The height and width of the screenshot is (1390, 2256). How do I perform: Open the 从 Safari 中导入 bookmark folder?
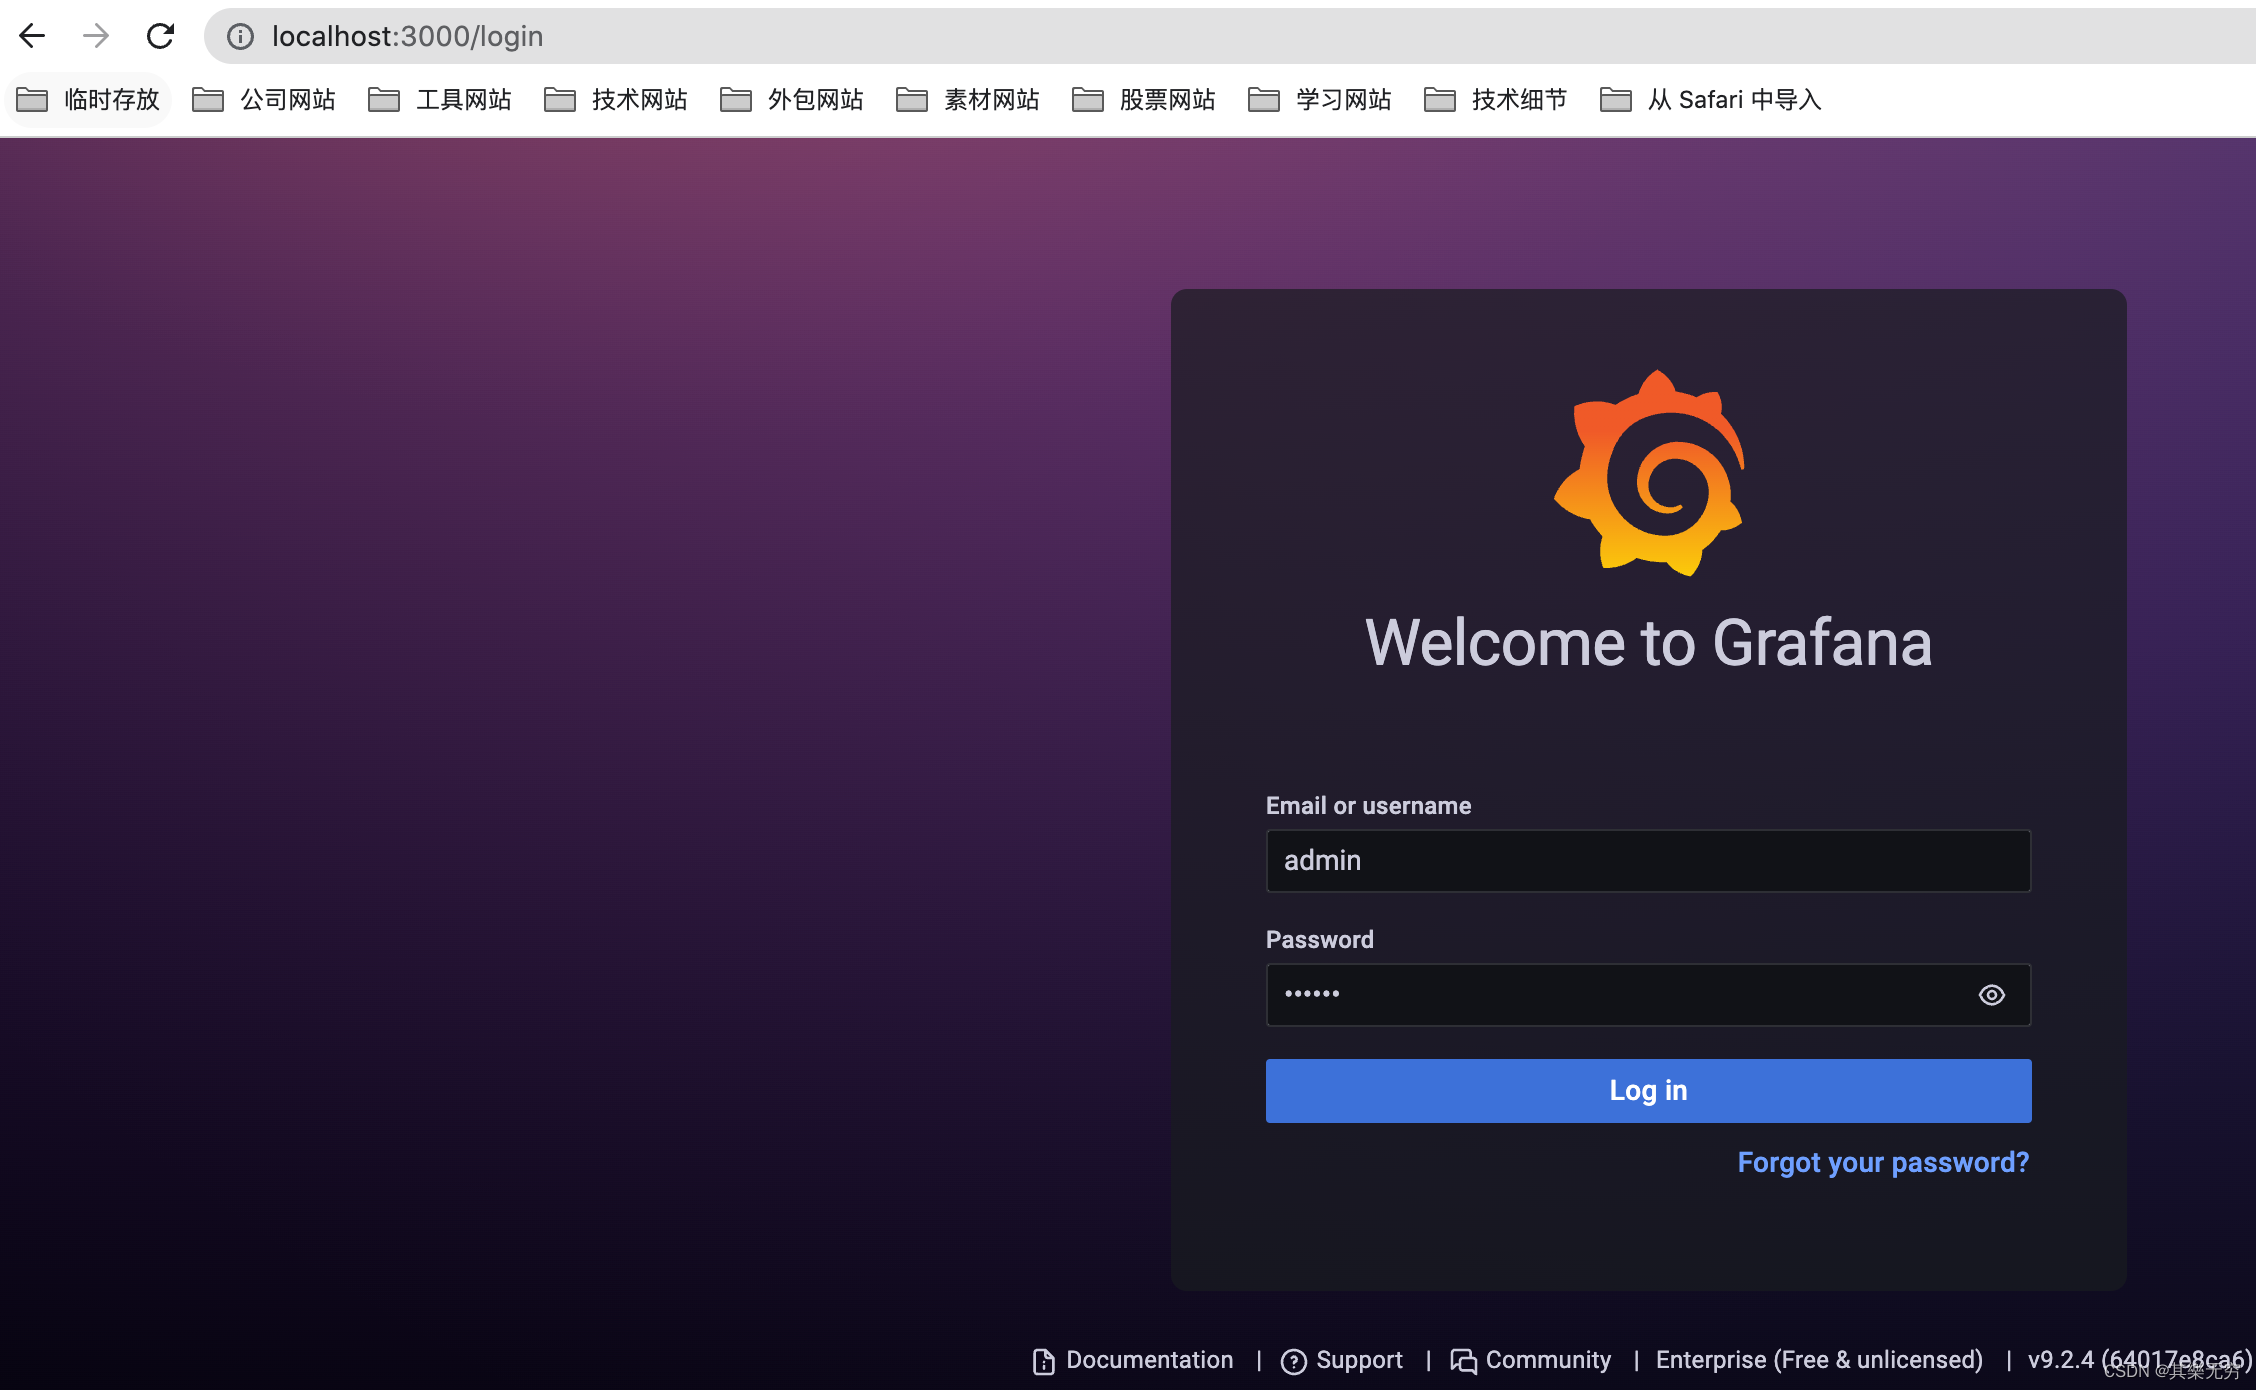(1711, 100)
